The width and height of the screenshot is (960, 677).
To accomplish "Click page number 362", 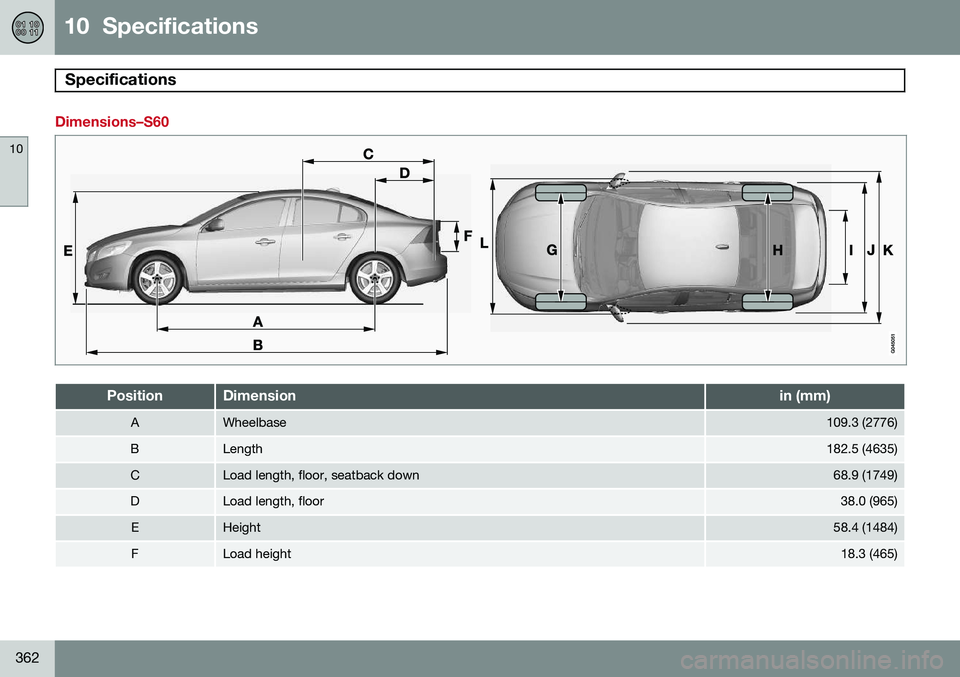I will (27, 658).
